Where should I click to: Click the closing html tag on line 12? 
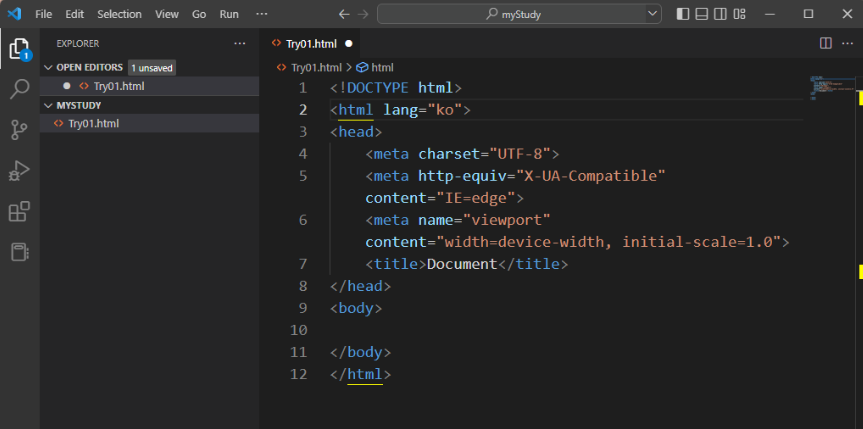pyautogui.click(x=361, y=374)
